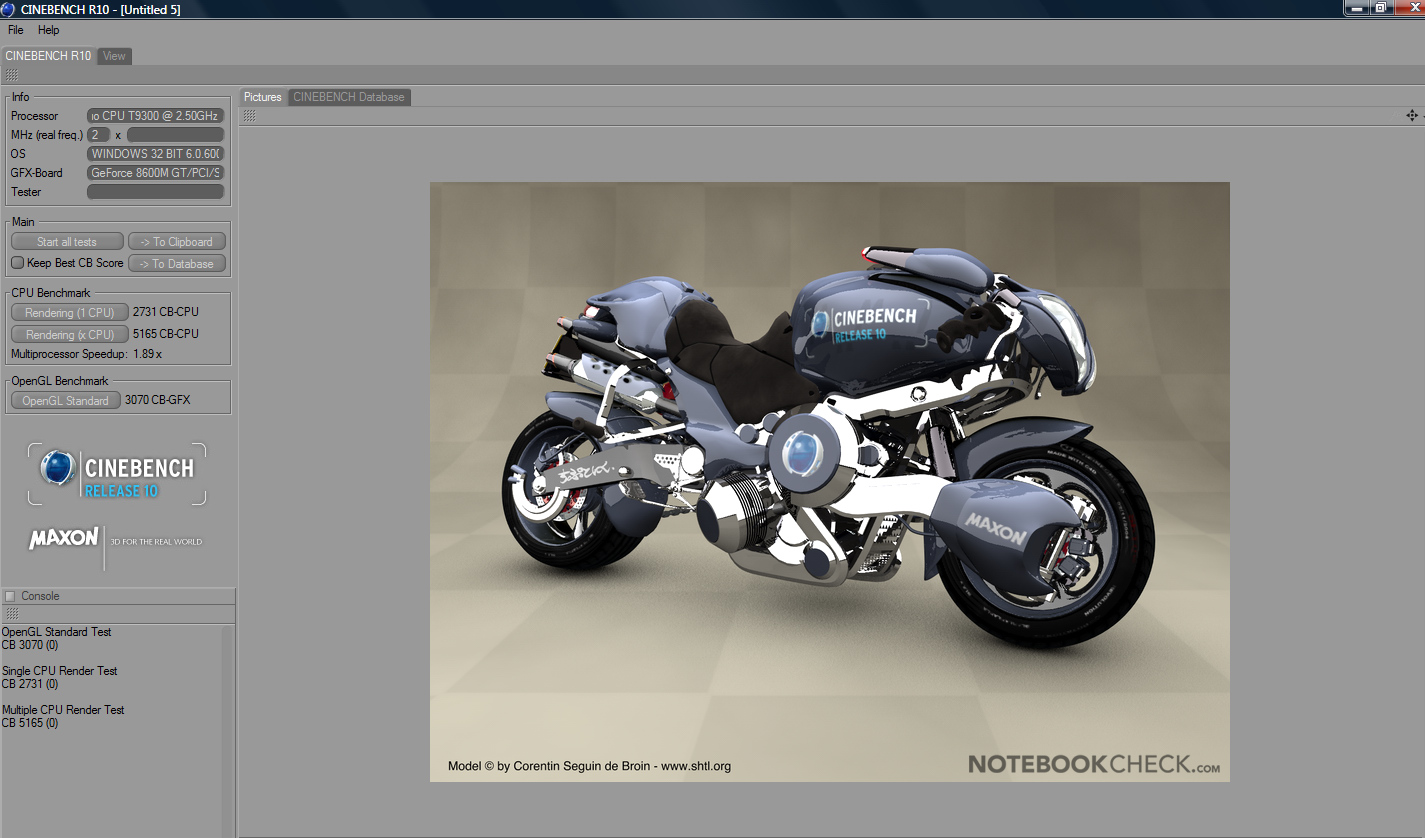Click the grip handle below the CINEBENCH R10 tab
The image size is (1425, 838).
11,75
